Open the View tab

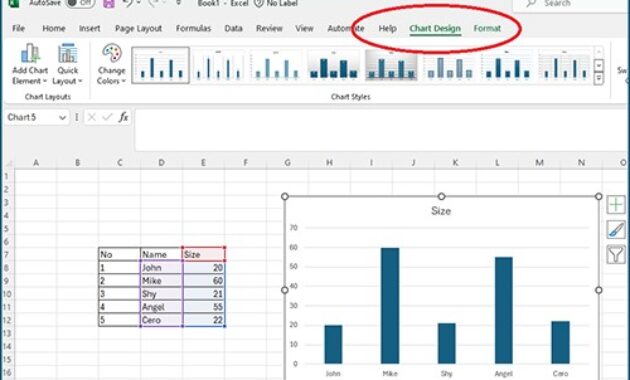[304, 28]
